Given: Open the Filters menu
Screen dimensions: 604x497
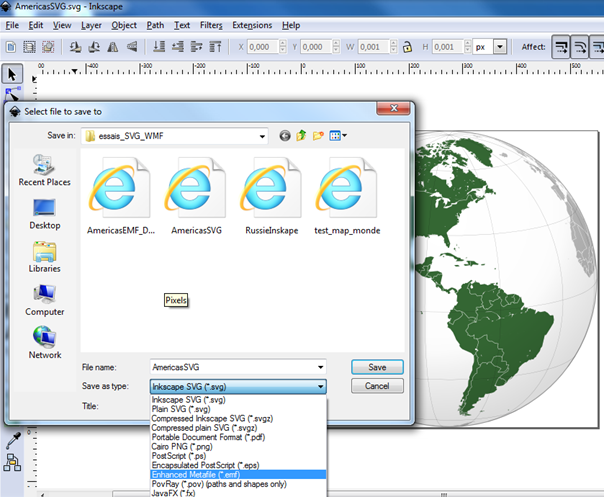Looking at the screenshot, I should coord(211,24).
